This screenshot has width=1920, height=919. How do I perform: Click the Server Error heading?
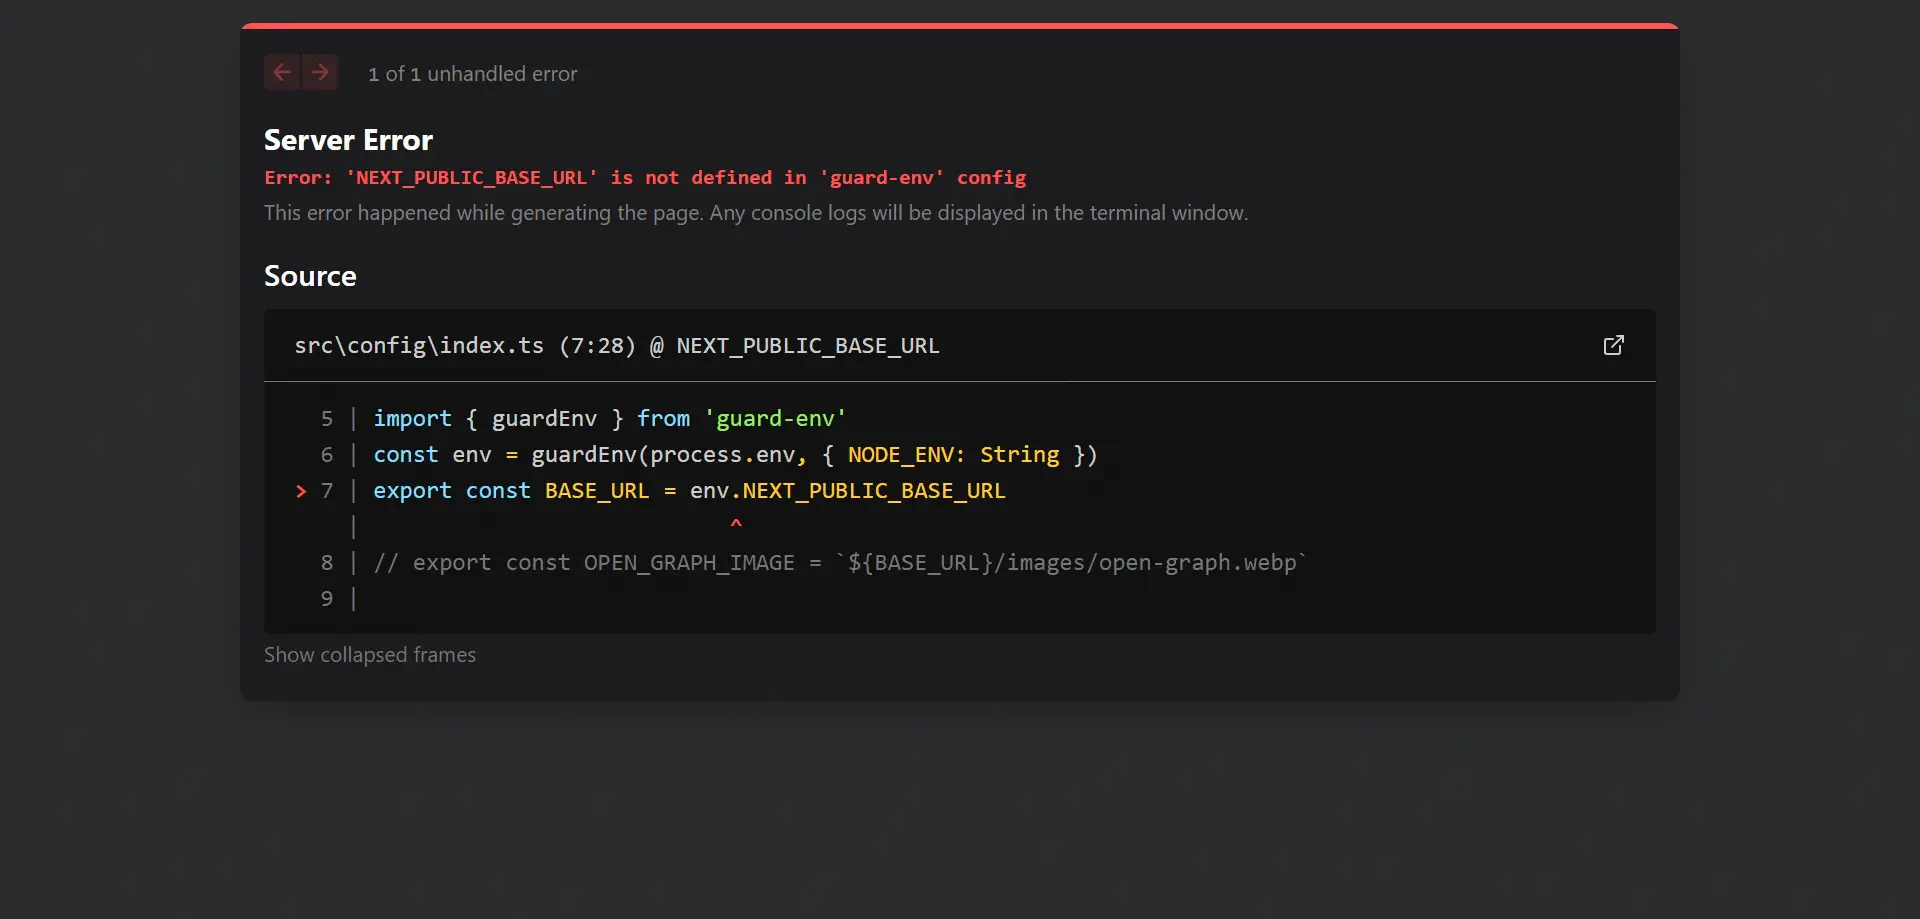[x=348, y=140]
